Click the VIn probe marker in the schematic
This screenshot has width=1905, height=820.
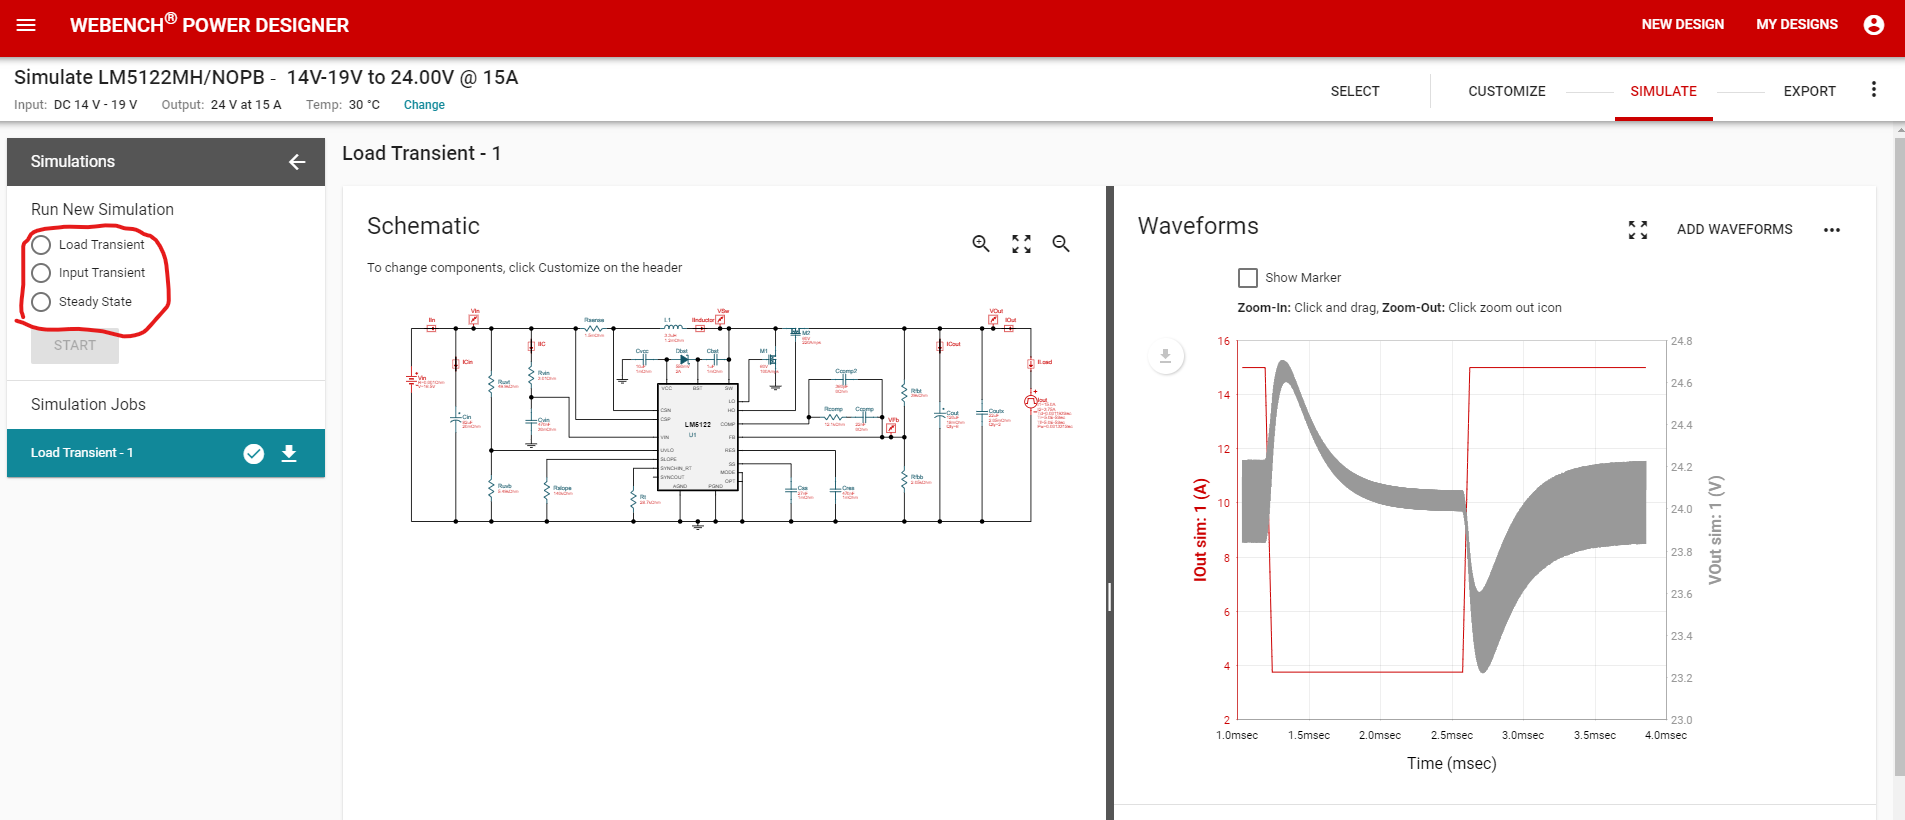(x=474, y=320)
